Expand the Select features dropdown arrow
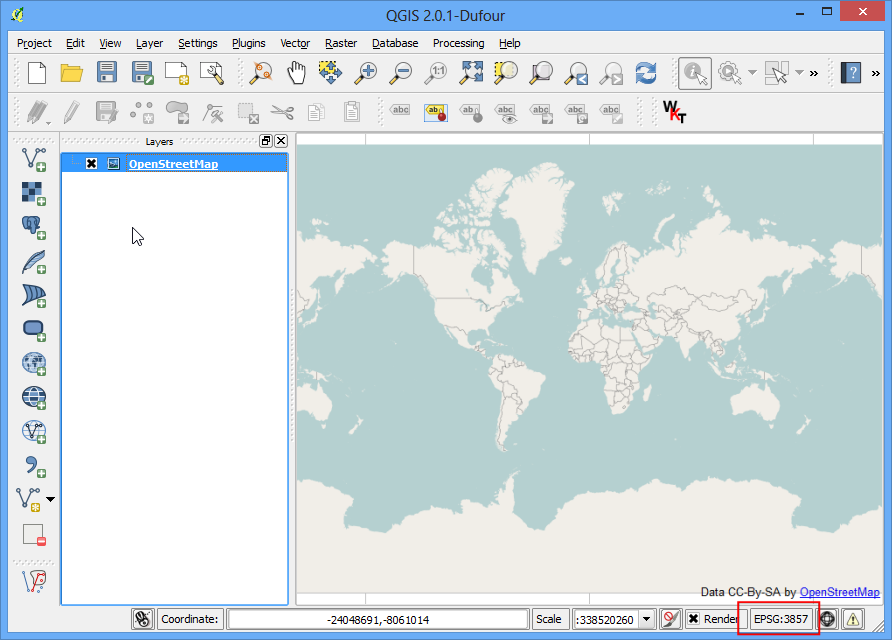This screenshot has width=892, height=640. click(x=799, y=73)
